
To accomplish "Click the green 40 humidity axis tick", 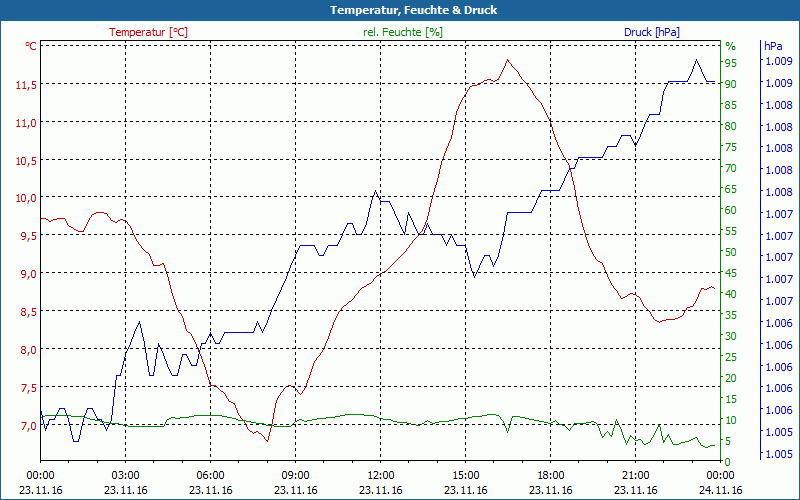I will [x=731, y=294].
